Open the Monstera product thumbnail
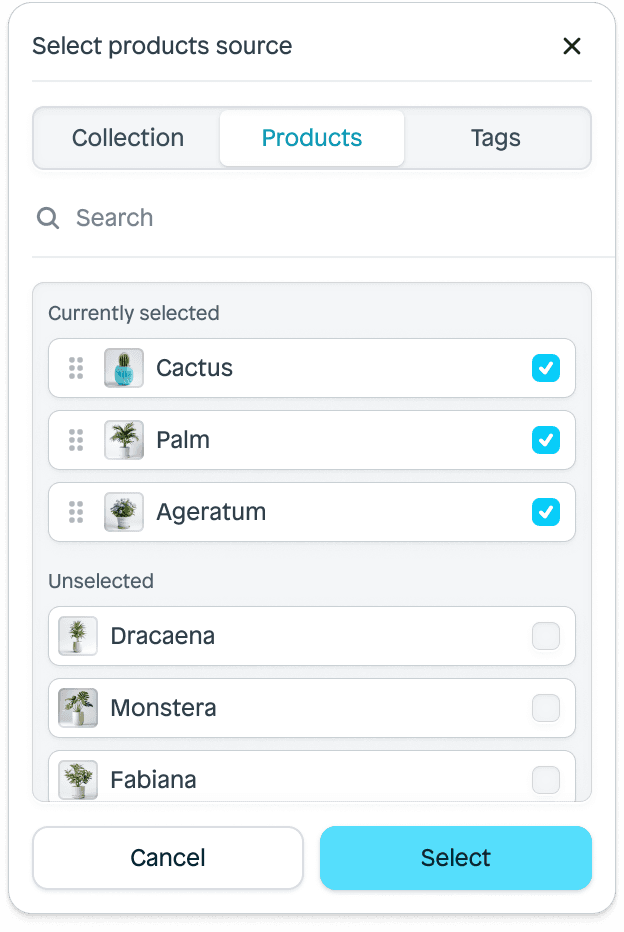This screenshot has width=624, height=932. (x=77, y=708)
